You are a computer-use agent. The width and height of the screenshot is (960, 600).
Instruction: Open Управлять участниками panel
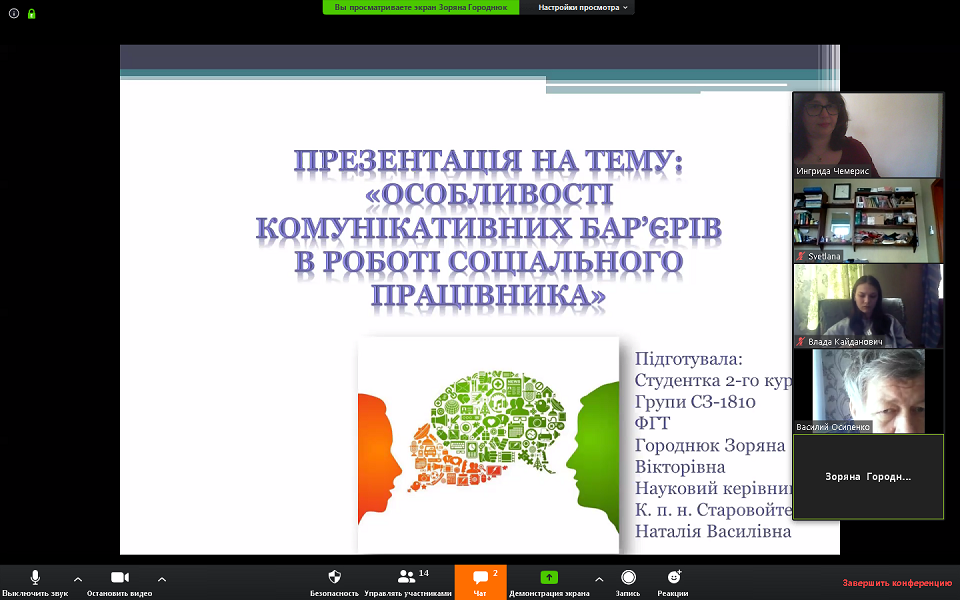click(x=408, y=583)
